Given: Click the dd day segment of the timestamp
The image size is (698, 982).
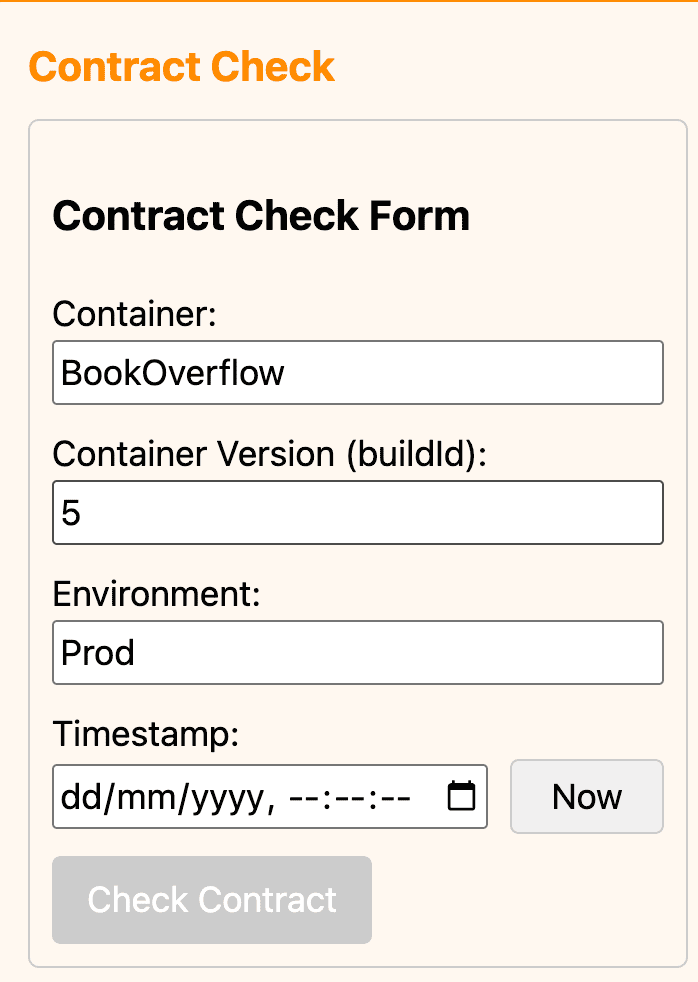Looking at the screenshot, I should pos(80,796).
